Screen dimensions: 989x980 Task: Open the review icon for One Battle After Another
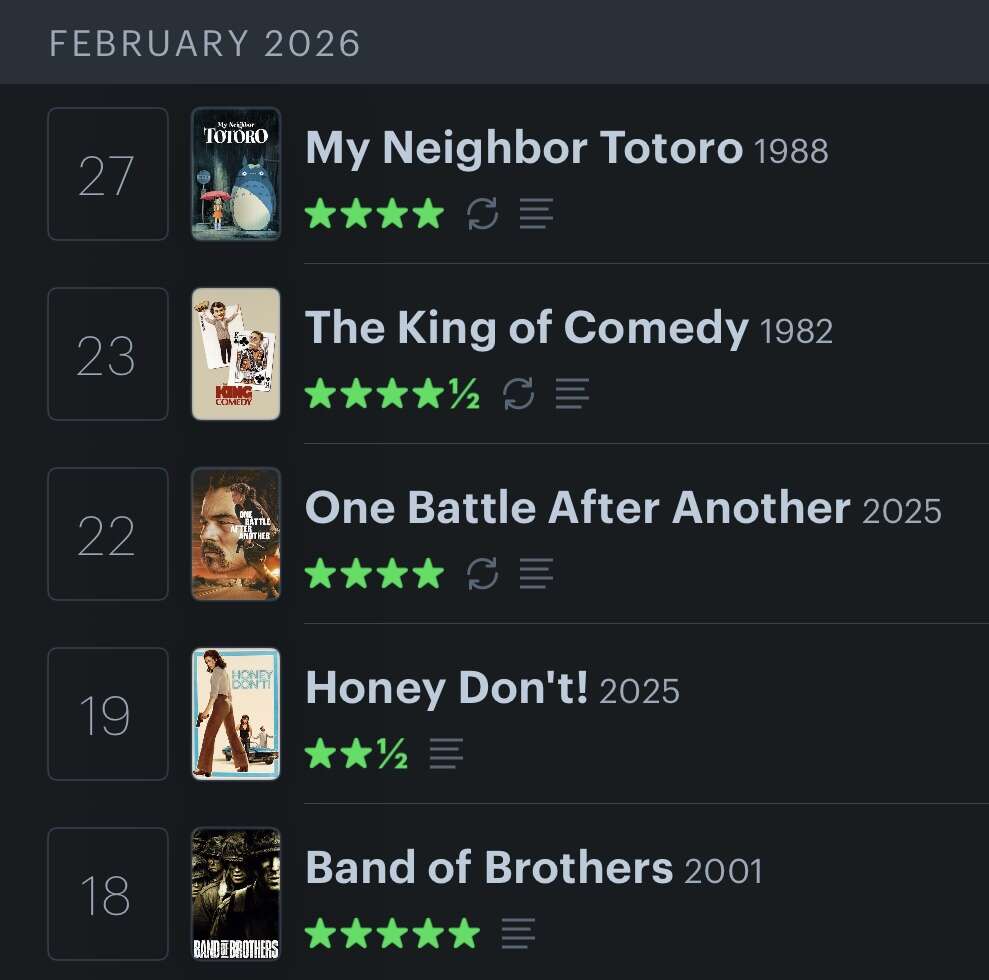click(537, 573)
